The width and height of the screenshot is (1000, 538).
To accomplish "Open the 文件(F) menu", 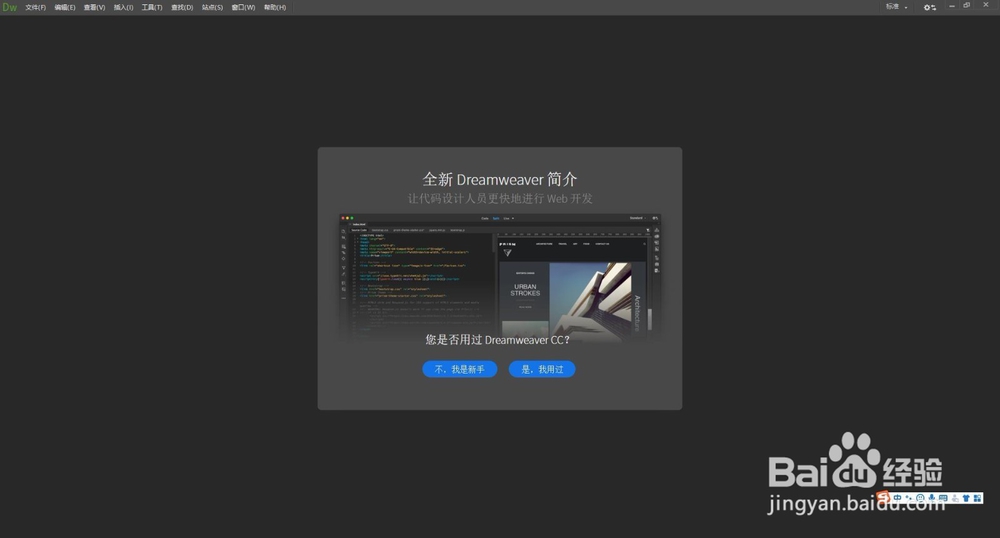I will coord(36,8).
